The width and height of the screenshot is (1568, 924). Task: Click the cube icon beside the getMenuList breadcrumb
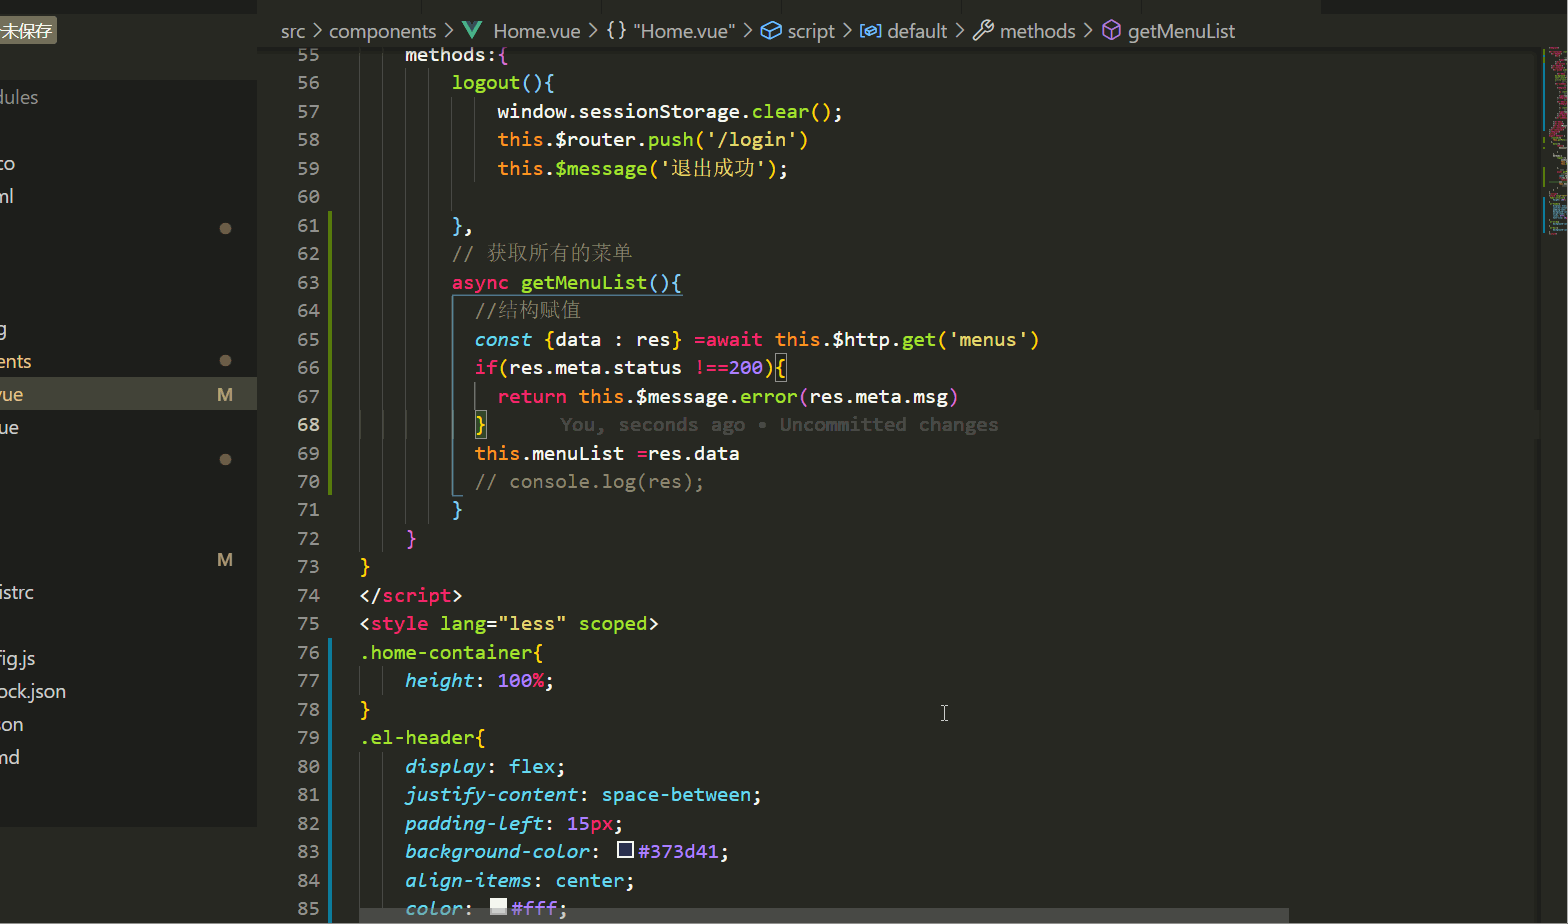[1111, 30]
